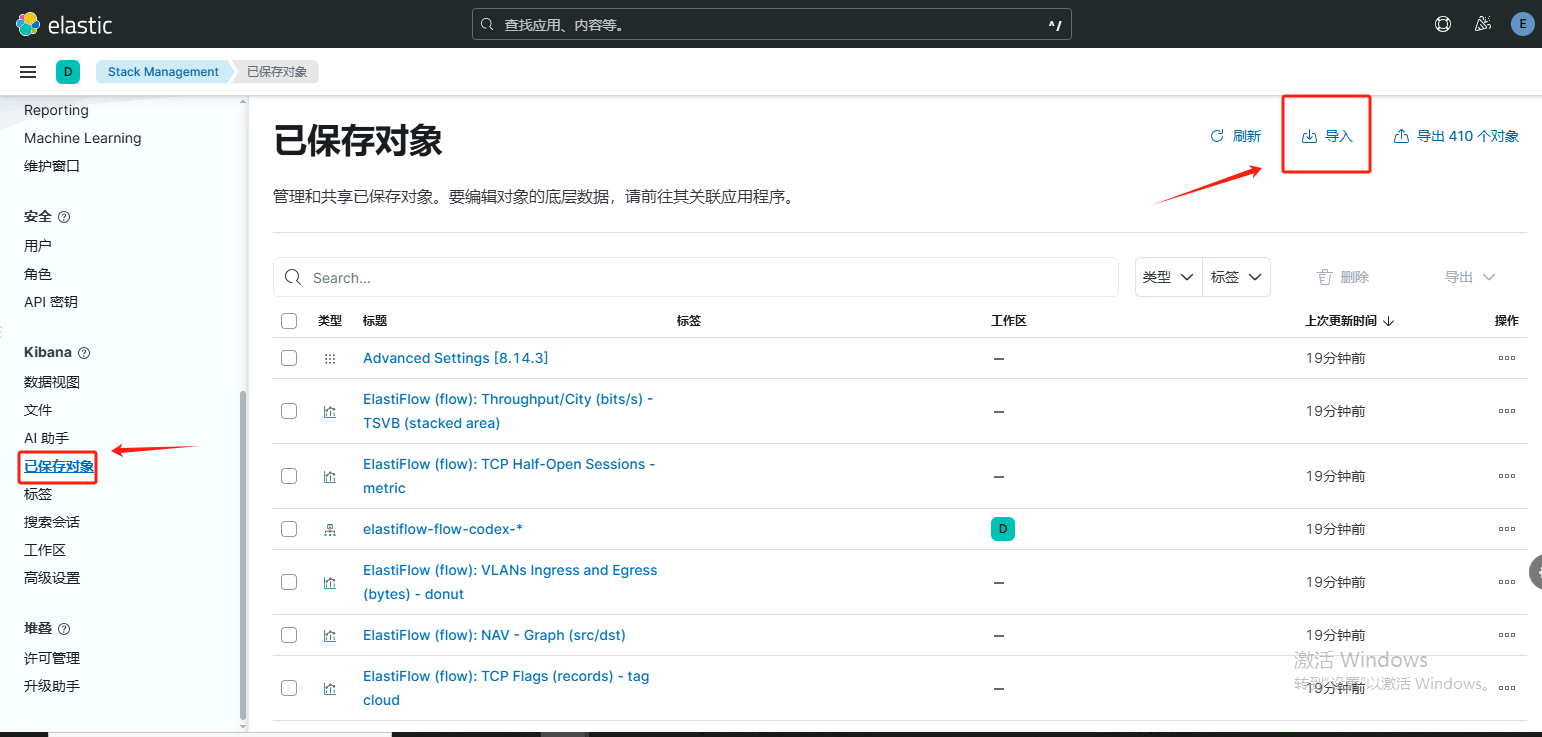Focus the global 查找应用、内容等 search box
Viewport: 1542px width, 737px height.
click(772, 24)
